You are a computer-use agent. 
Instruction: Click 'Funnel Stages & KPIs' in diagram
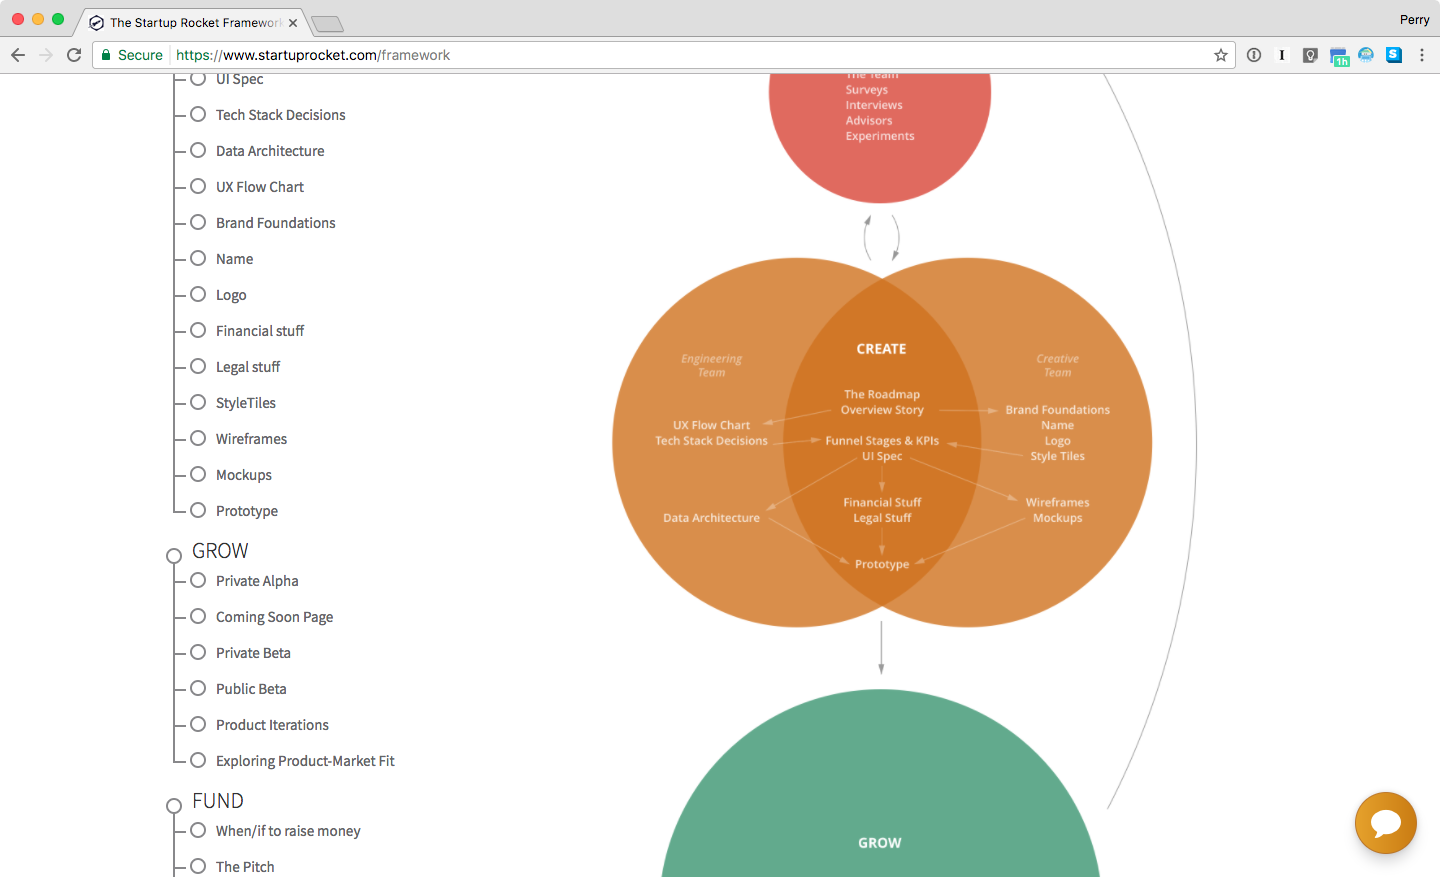[x=882, y=440]
